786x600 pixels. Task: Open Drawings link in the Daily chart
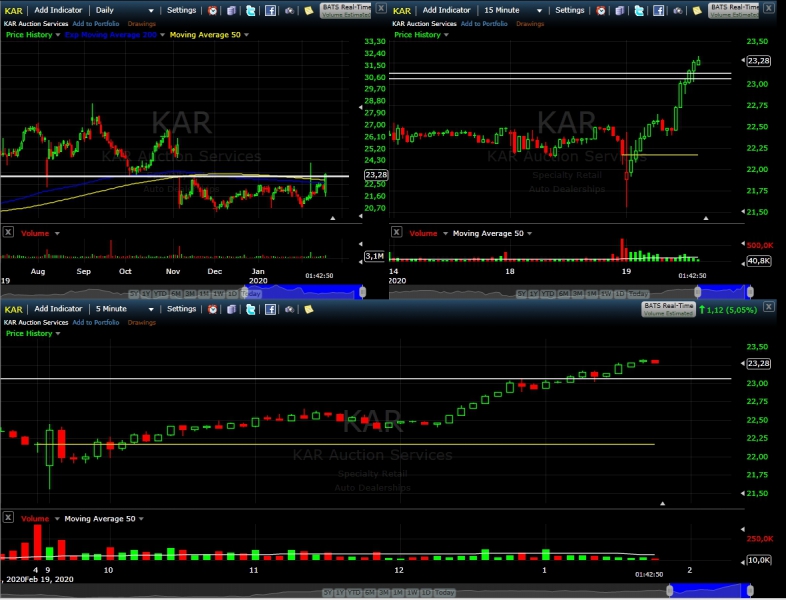[x=141, y=24]
